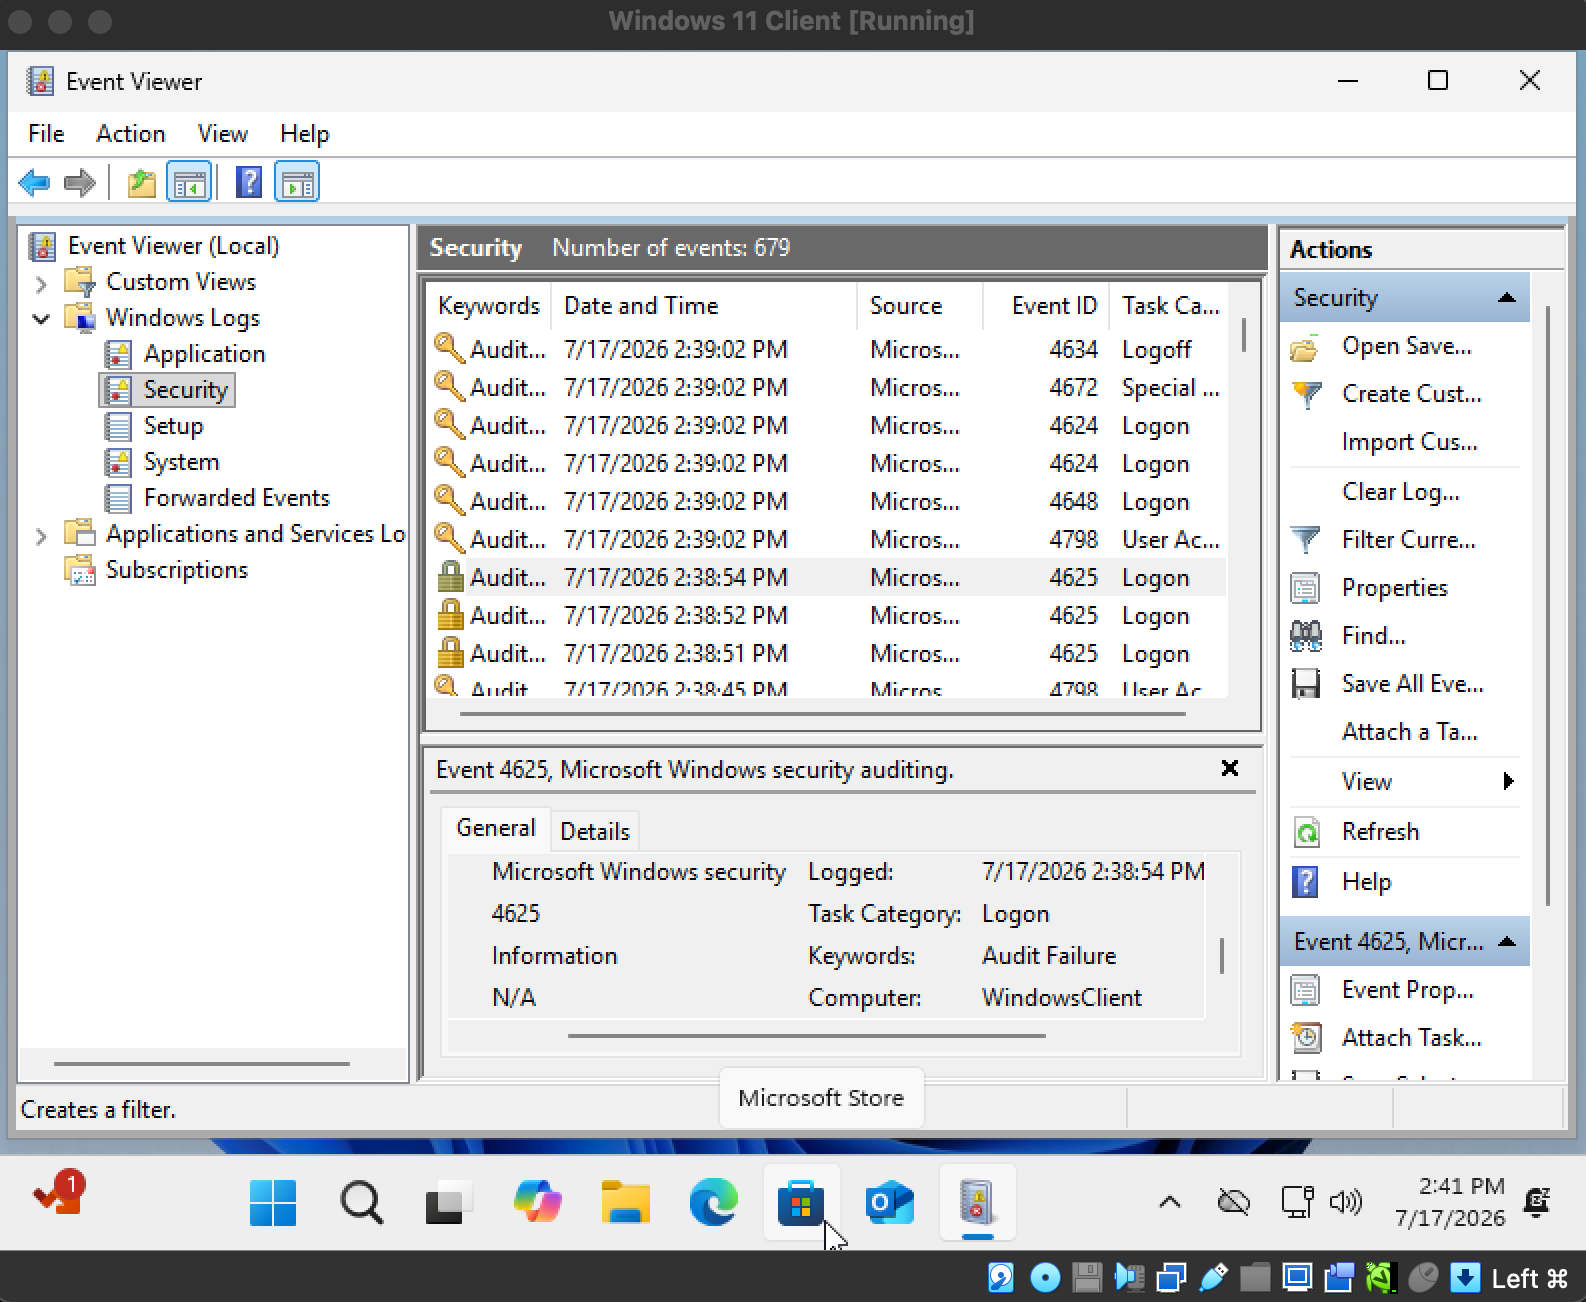Screen dimensions: 1586x1302
Task: Click the Event Properties action link
Action: 1408,990
